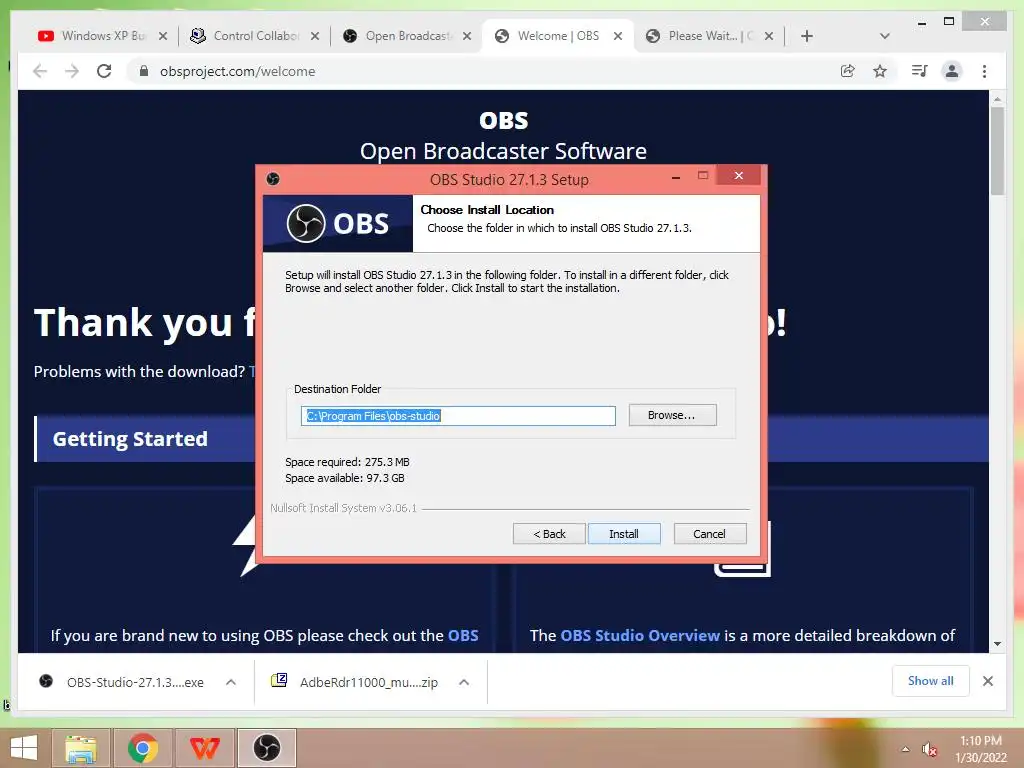The height and width of the screenshot is (768, 1024).
Task: Expand options for the AdbeRdr11000 zip download
Action: click(464, 682)
